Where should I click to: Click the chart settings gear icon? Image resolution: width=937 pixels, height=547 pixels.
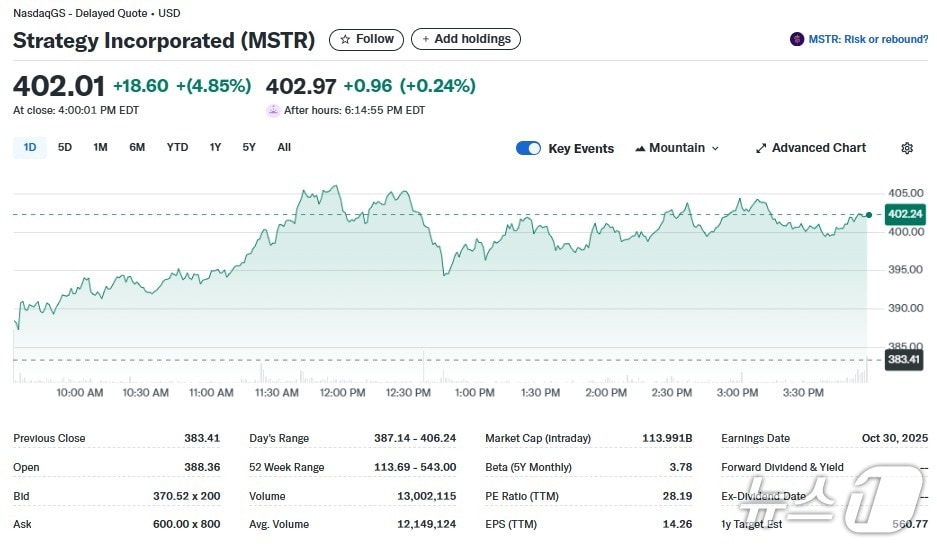(x=907, y=148)
